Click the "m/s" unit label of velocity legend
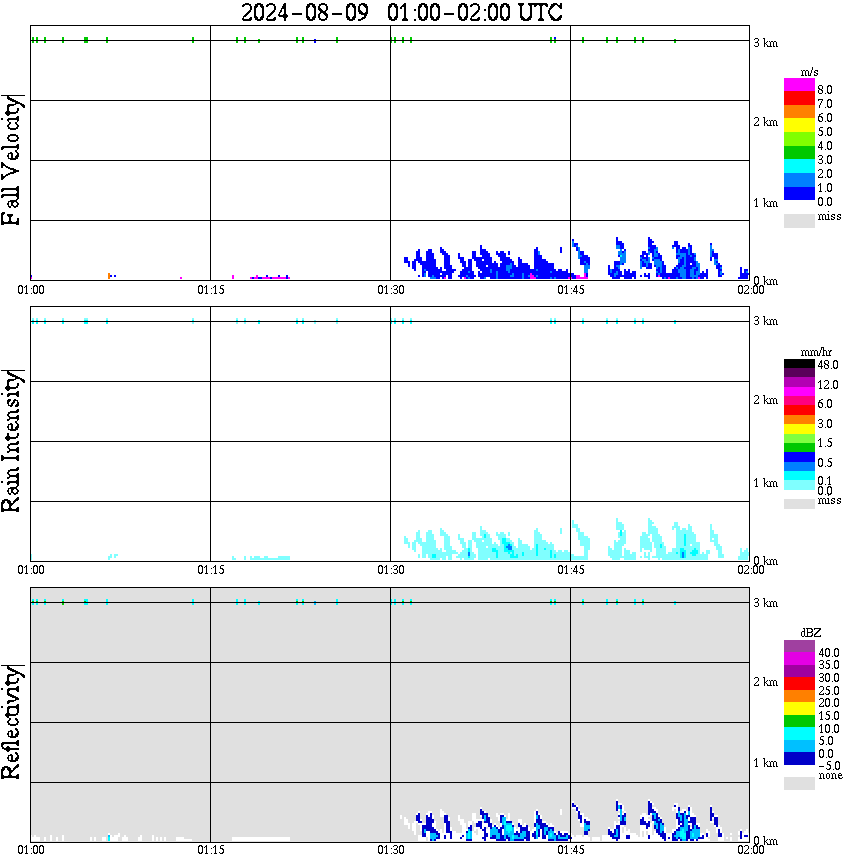Viewport: 850px width, 868px height. 809,72
